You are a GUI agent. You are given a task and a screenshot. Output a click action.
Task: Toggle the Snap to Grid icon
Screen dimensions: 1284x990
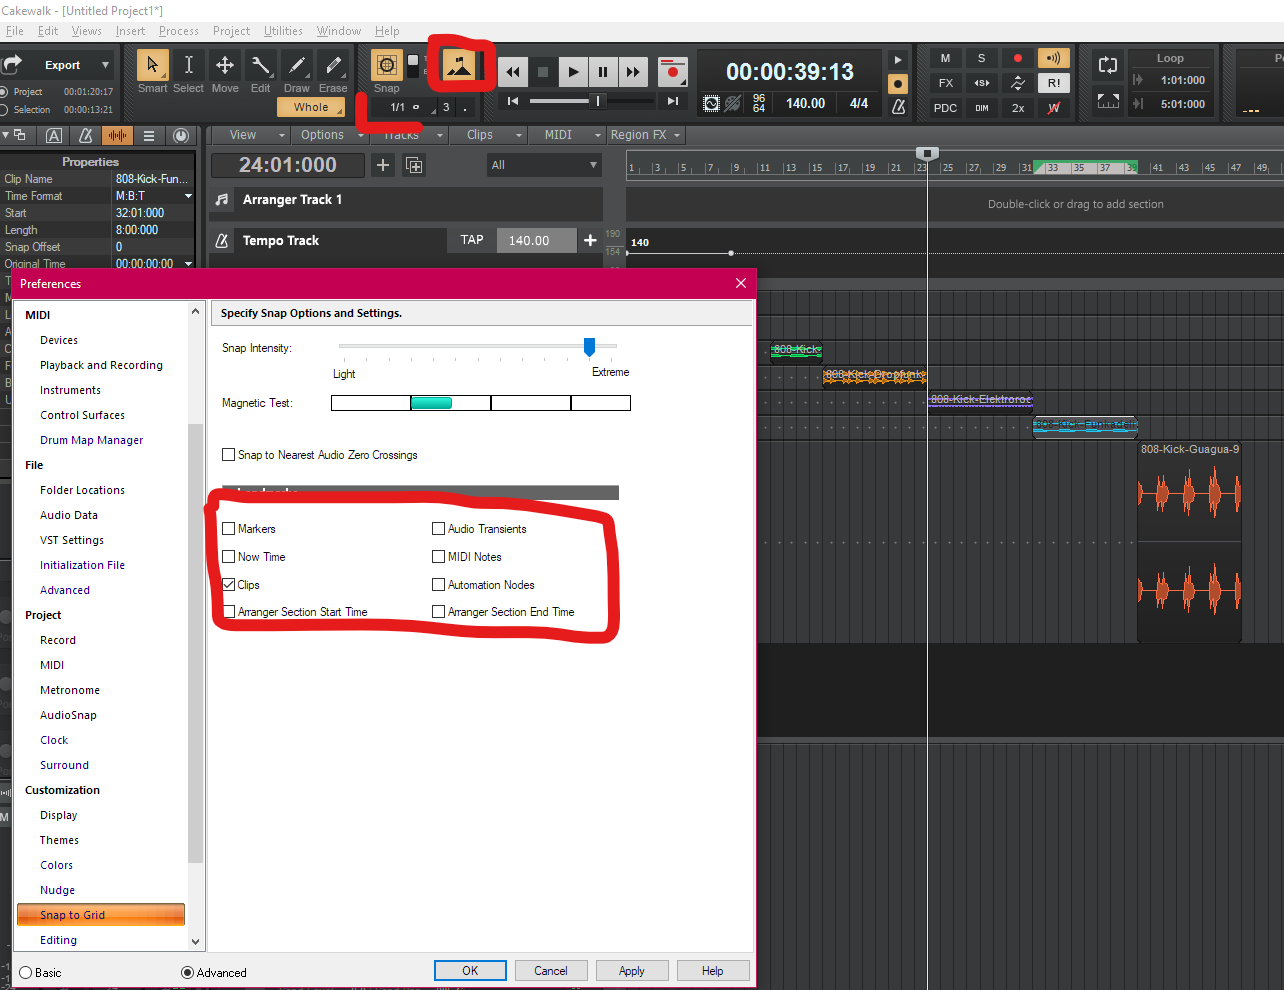pos(387,66)
